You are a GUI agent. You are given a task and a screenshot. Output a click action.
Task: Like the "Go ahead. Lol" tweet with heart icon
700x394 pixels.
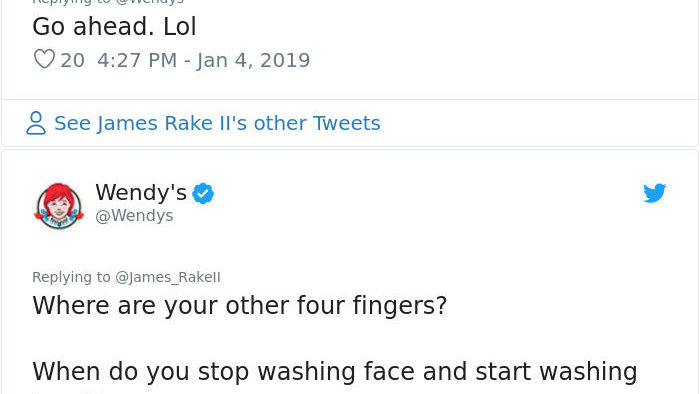click(44, 59)
